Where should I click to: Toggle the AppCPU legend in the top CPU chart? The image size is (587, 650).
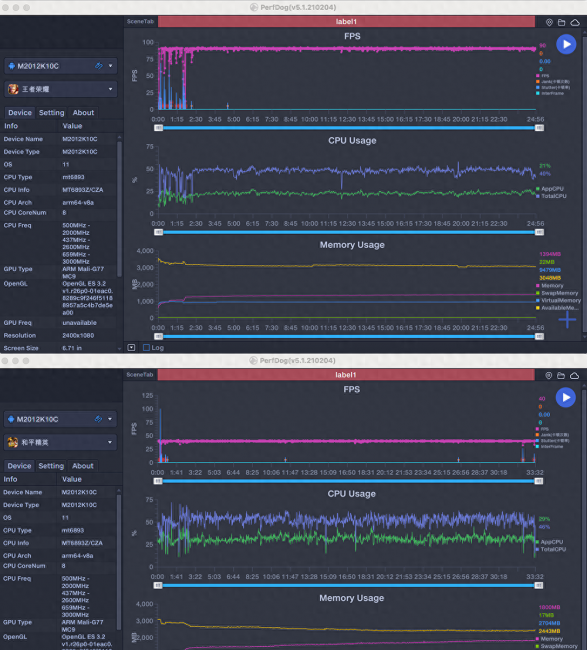click(x=550, y=189)
